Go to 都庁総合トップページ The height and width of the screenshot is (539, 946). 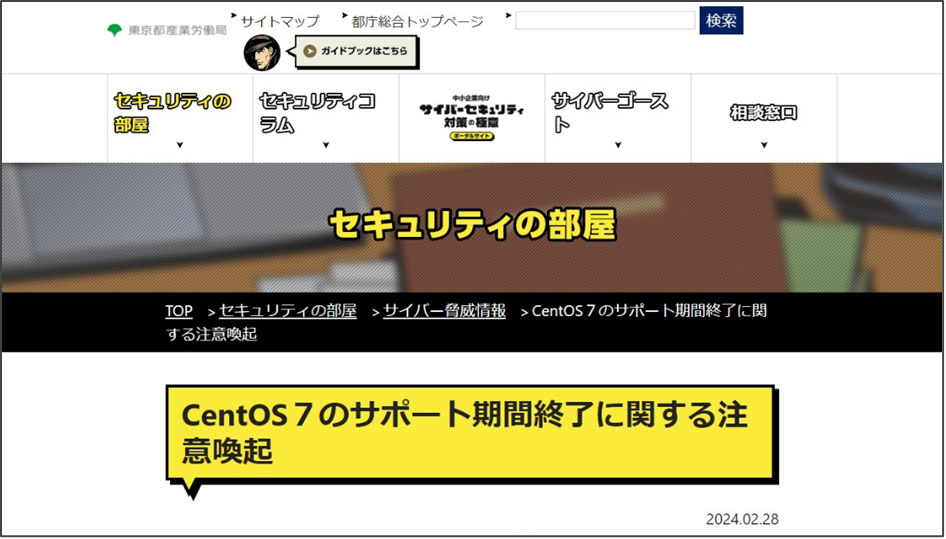click(417, 21)
